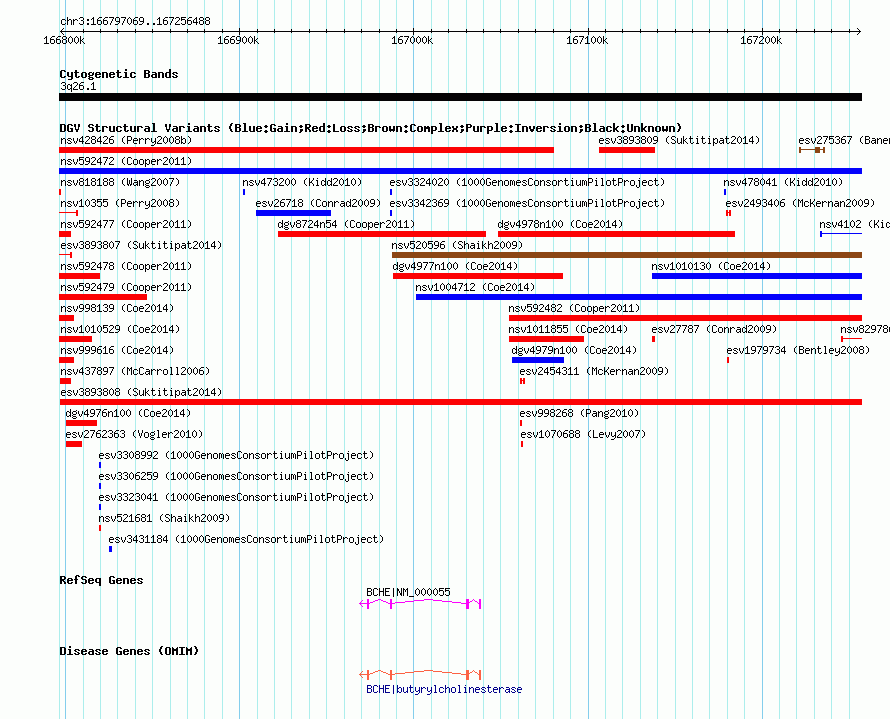Select the esv26718 (Conrad2009) blue bar
The image size is (890, 719).
293,213
